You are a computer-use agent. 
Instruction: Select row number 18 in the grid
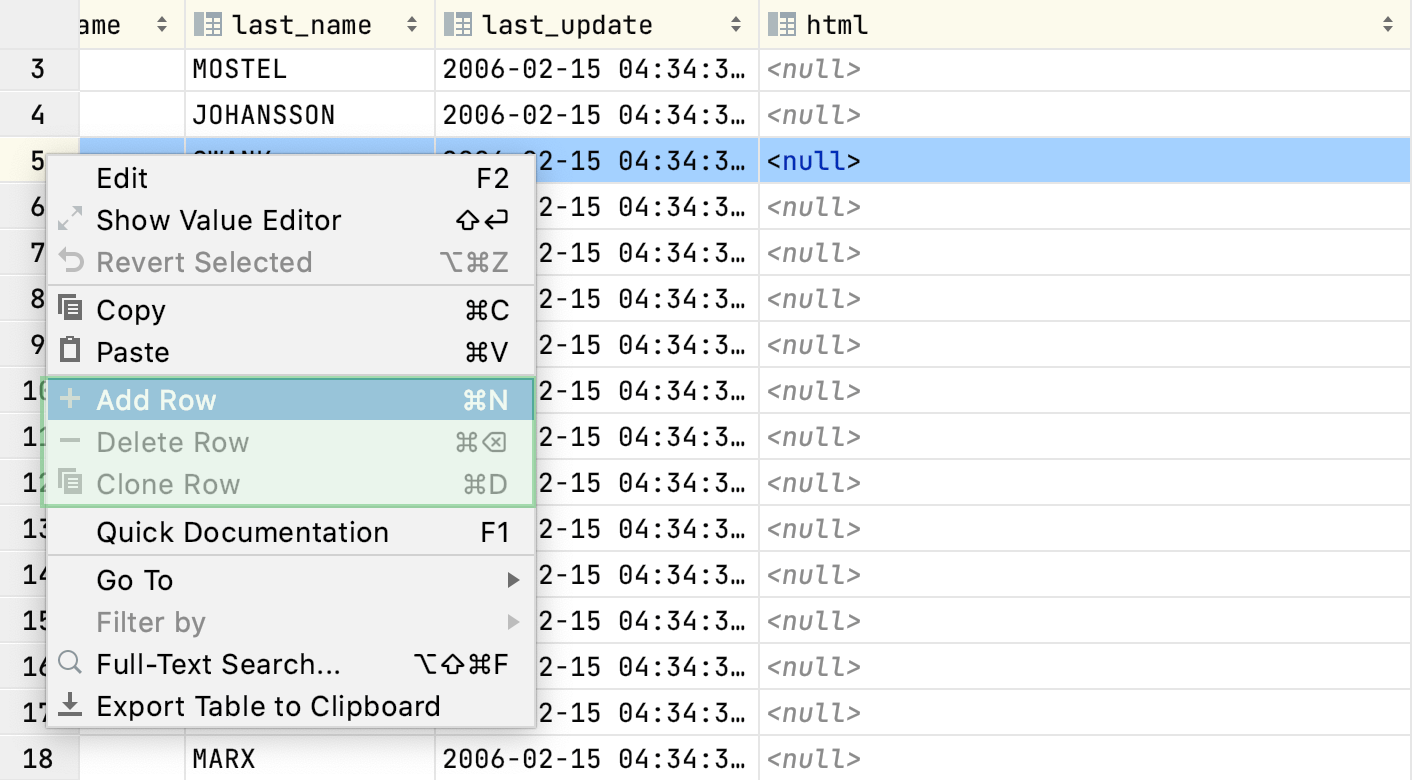[38, 758]
